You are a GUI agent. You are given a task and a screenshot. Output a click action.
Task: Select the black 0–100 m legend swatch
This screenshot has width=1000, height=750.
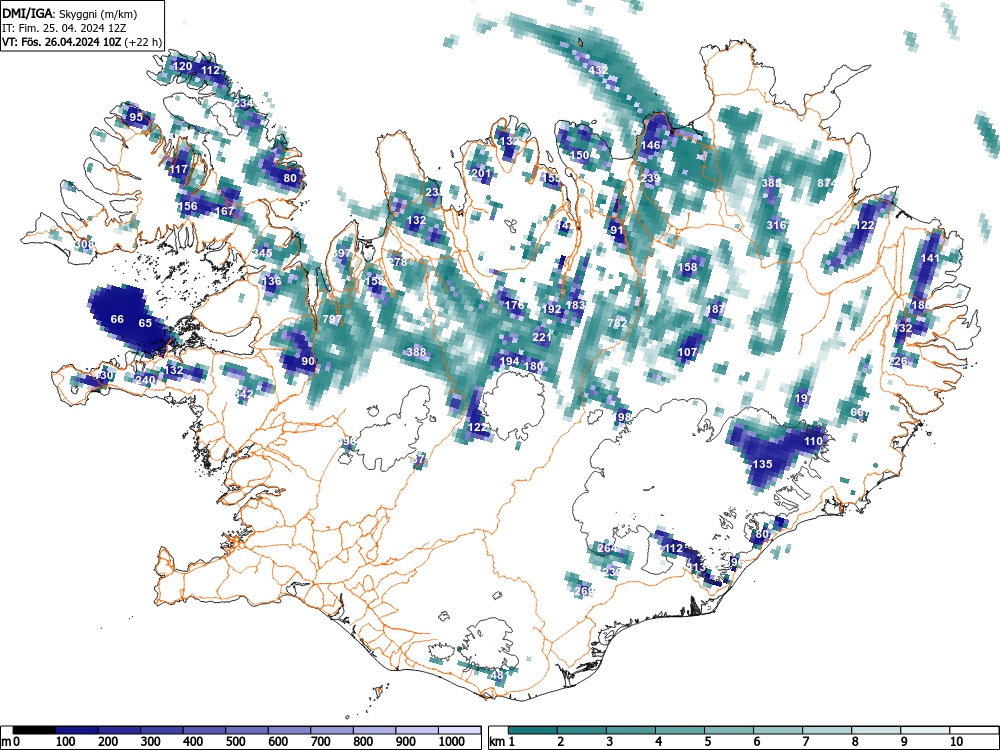coord(34,730)
